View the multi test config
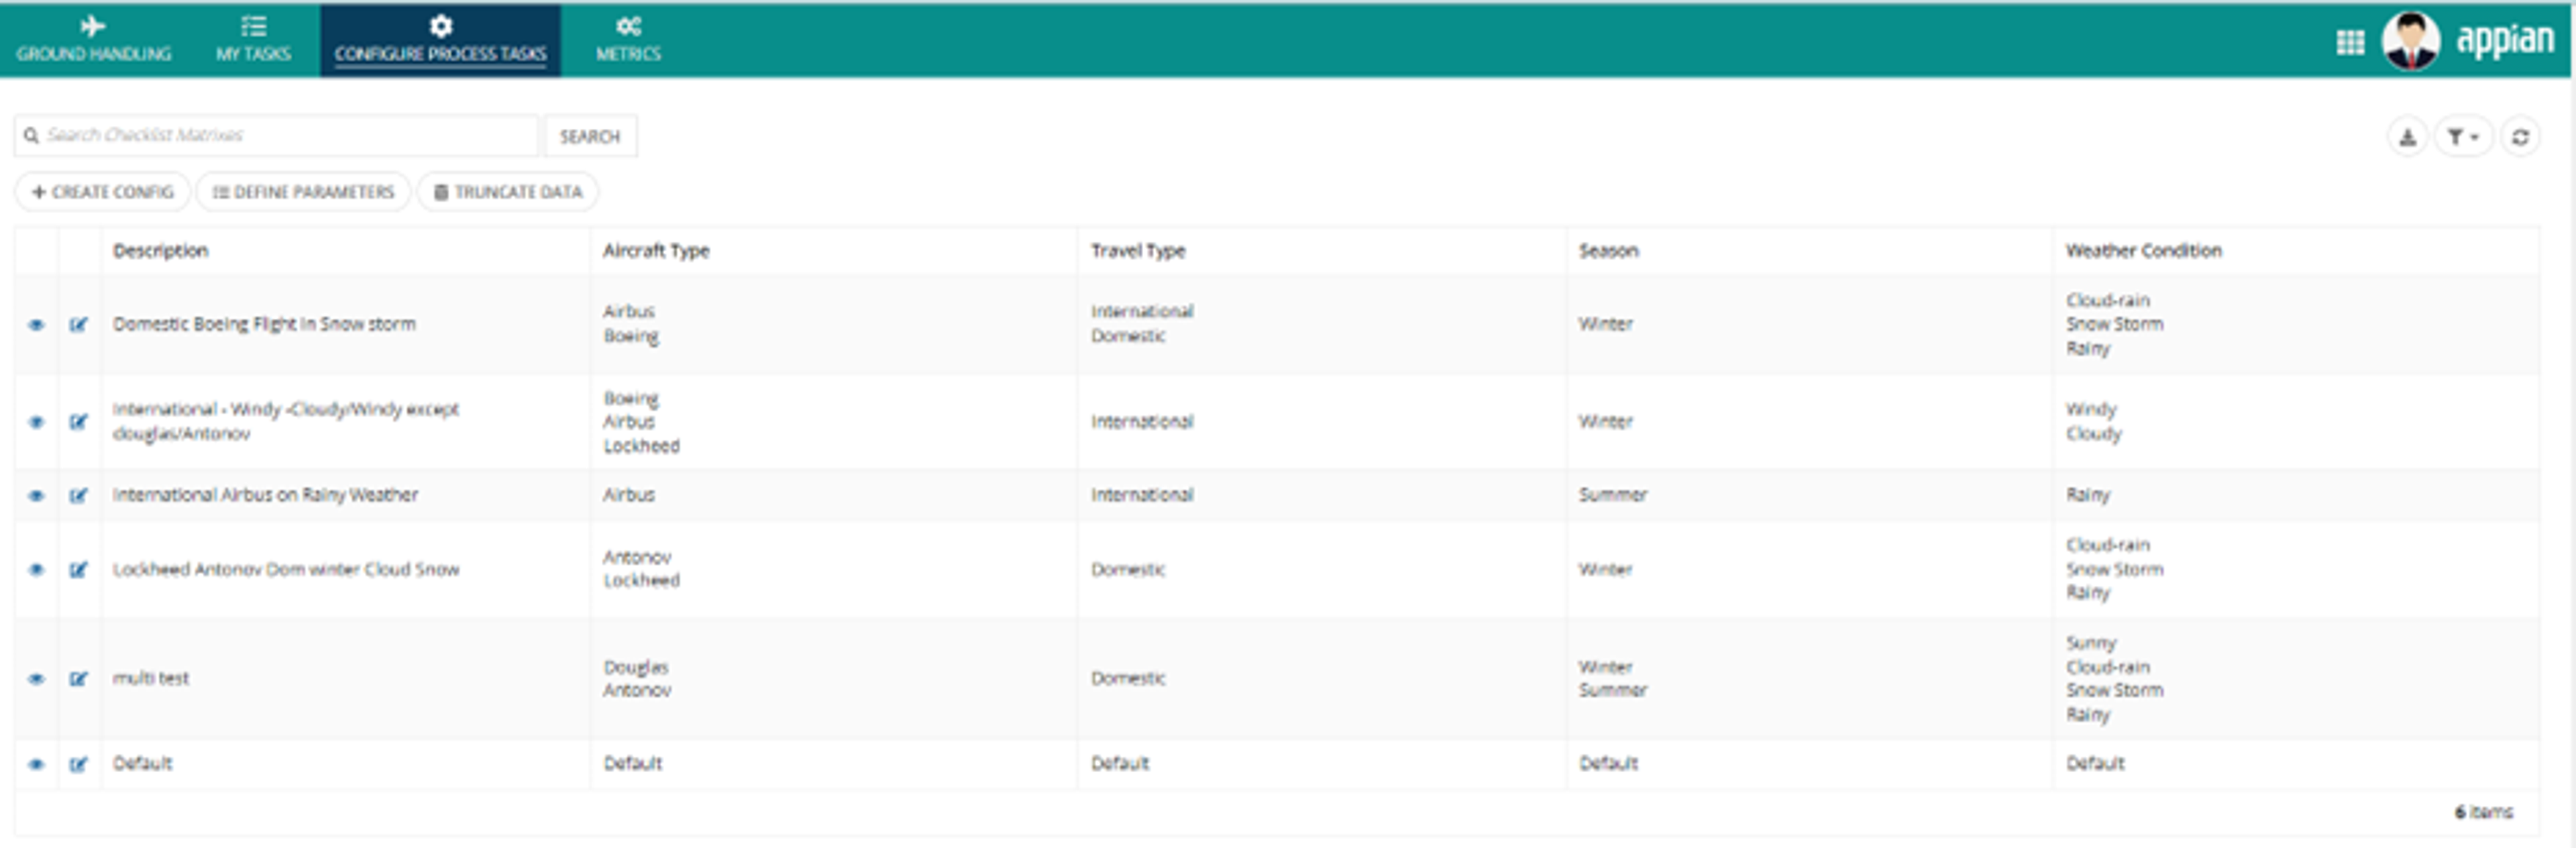The height and width of the screenshot is (848, 2576). (36, 679)
